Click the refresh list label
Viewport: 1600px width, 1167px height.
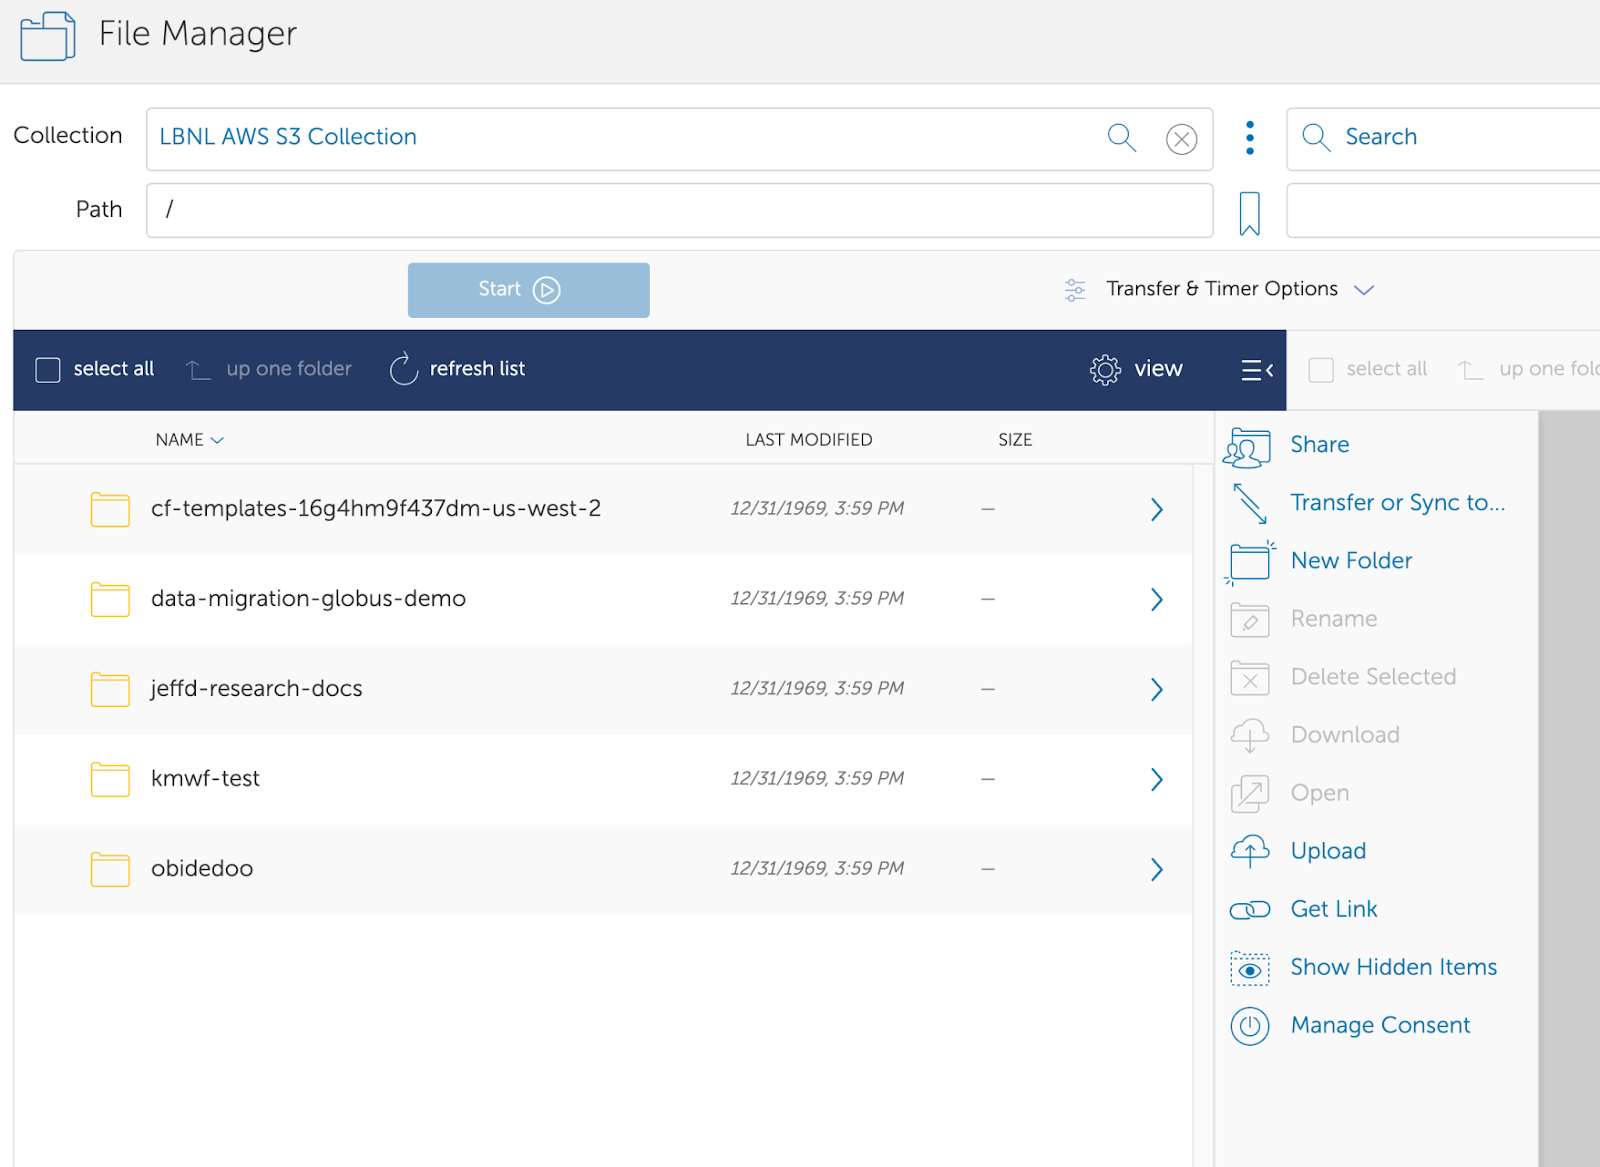pos(477,369)
